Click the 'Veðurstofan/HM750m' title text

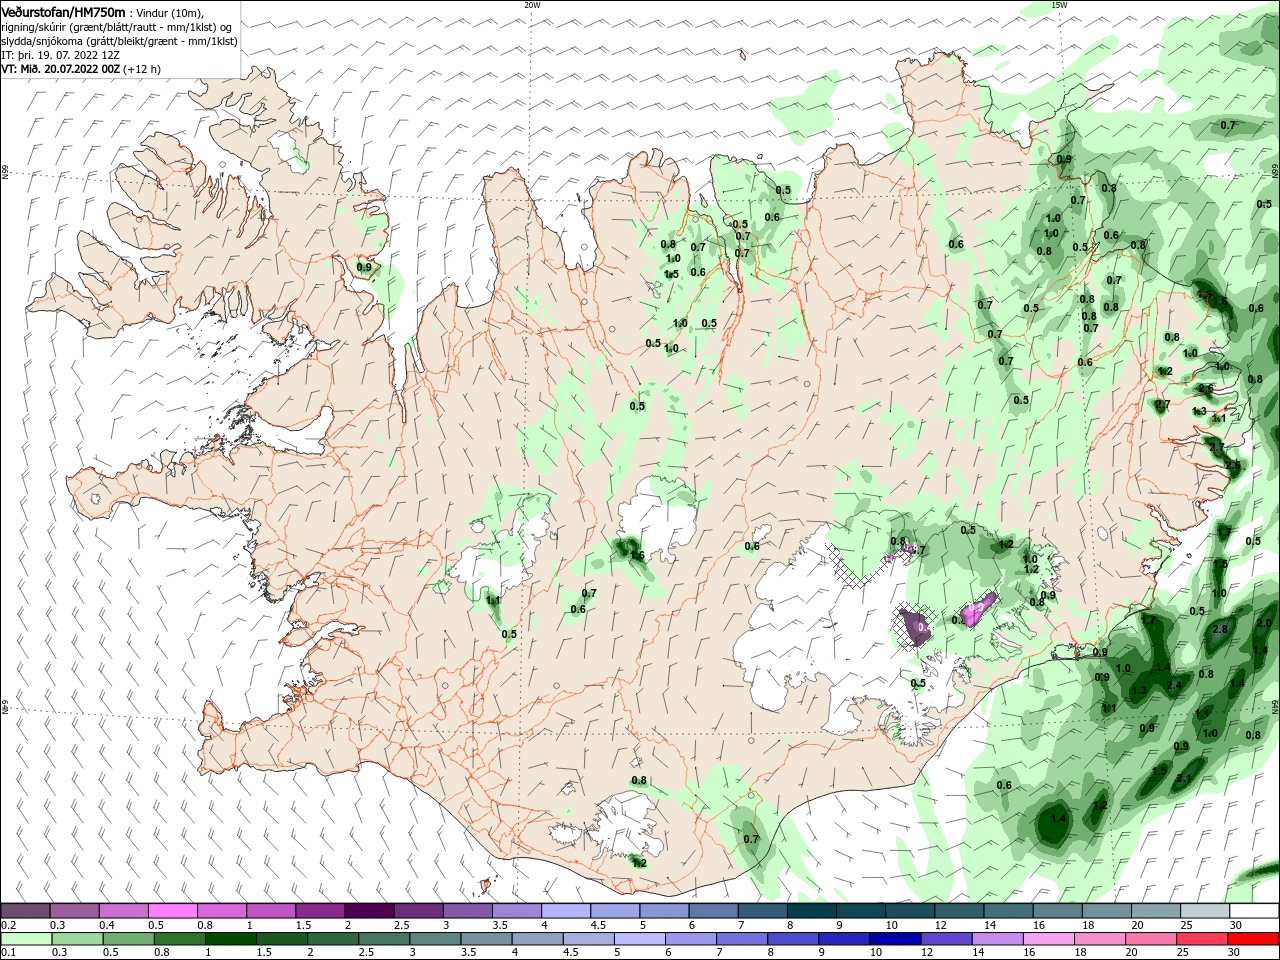(63, 12)
